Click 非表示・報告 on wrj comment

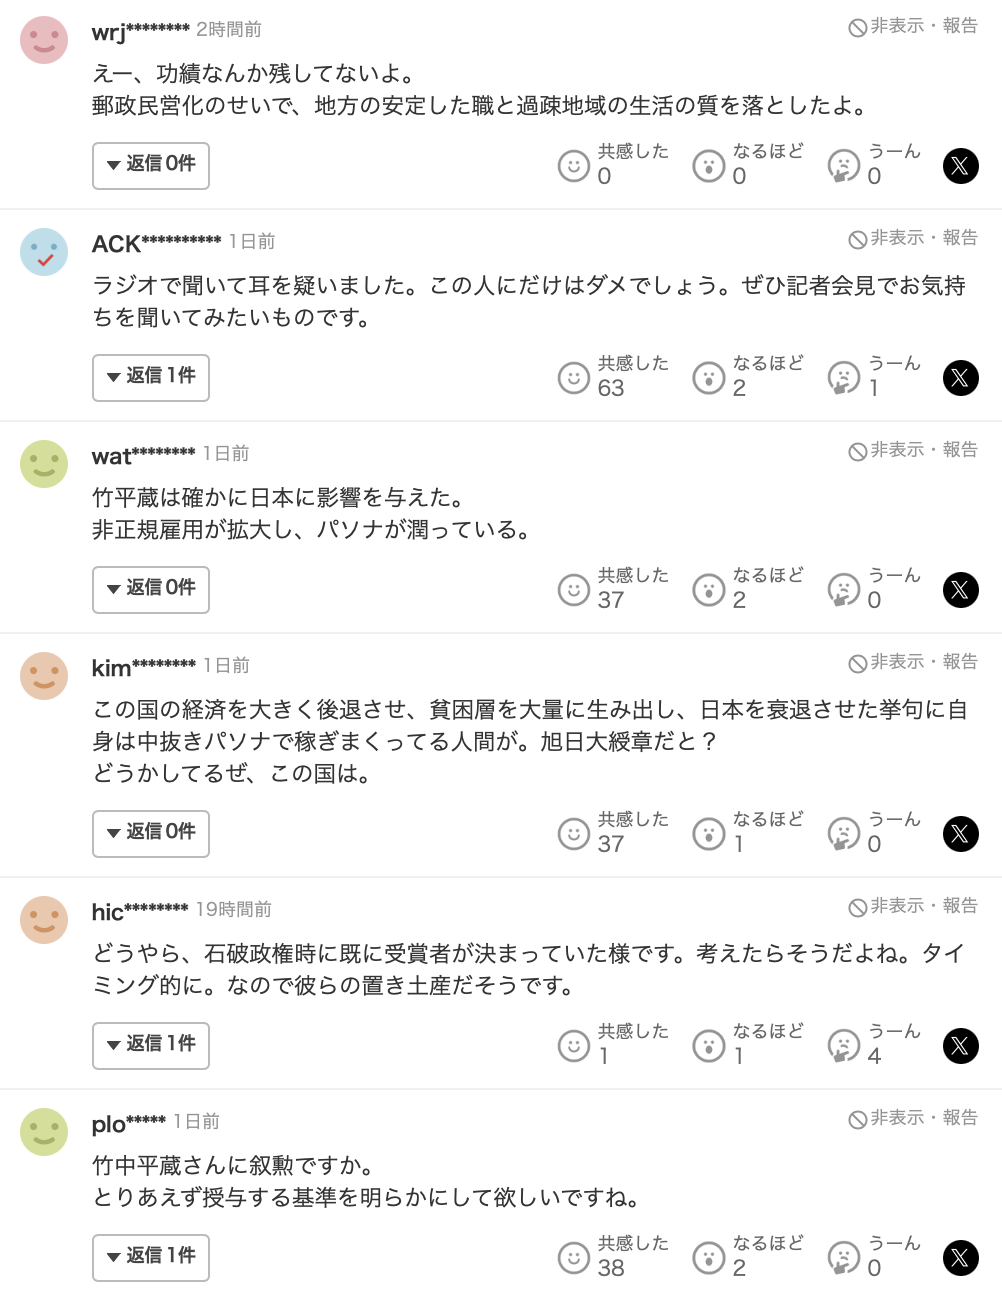pos(913,27)
